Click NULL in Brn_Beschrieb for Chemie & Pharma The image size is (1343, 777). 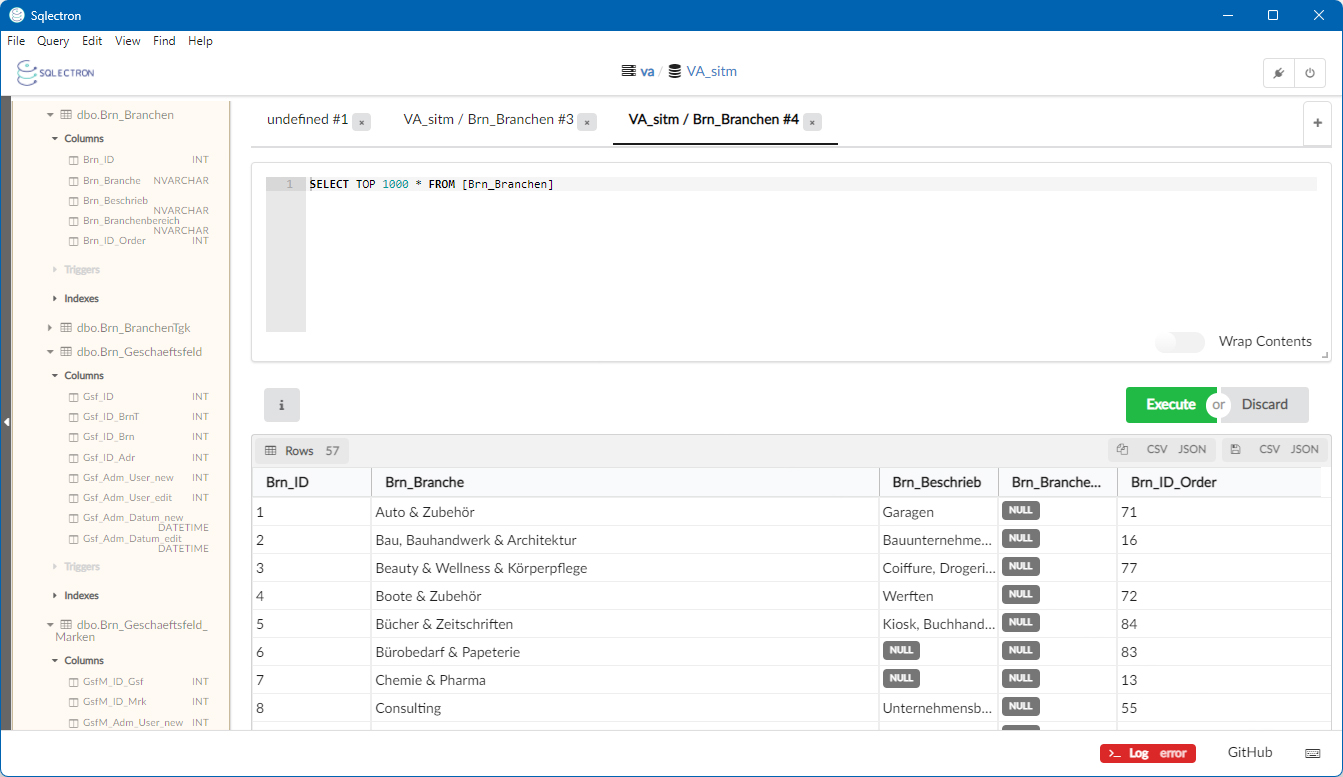[x=901, y=678]
